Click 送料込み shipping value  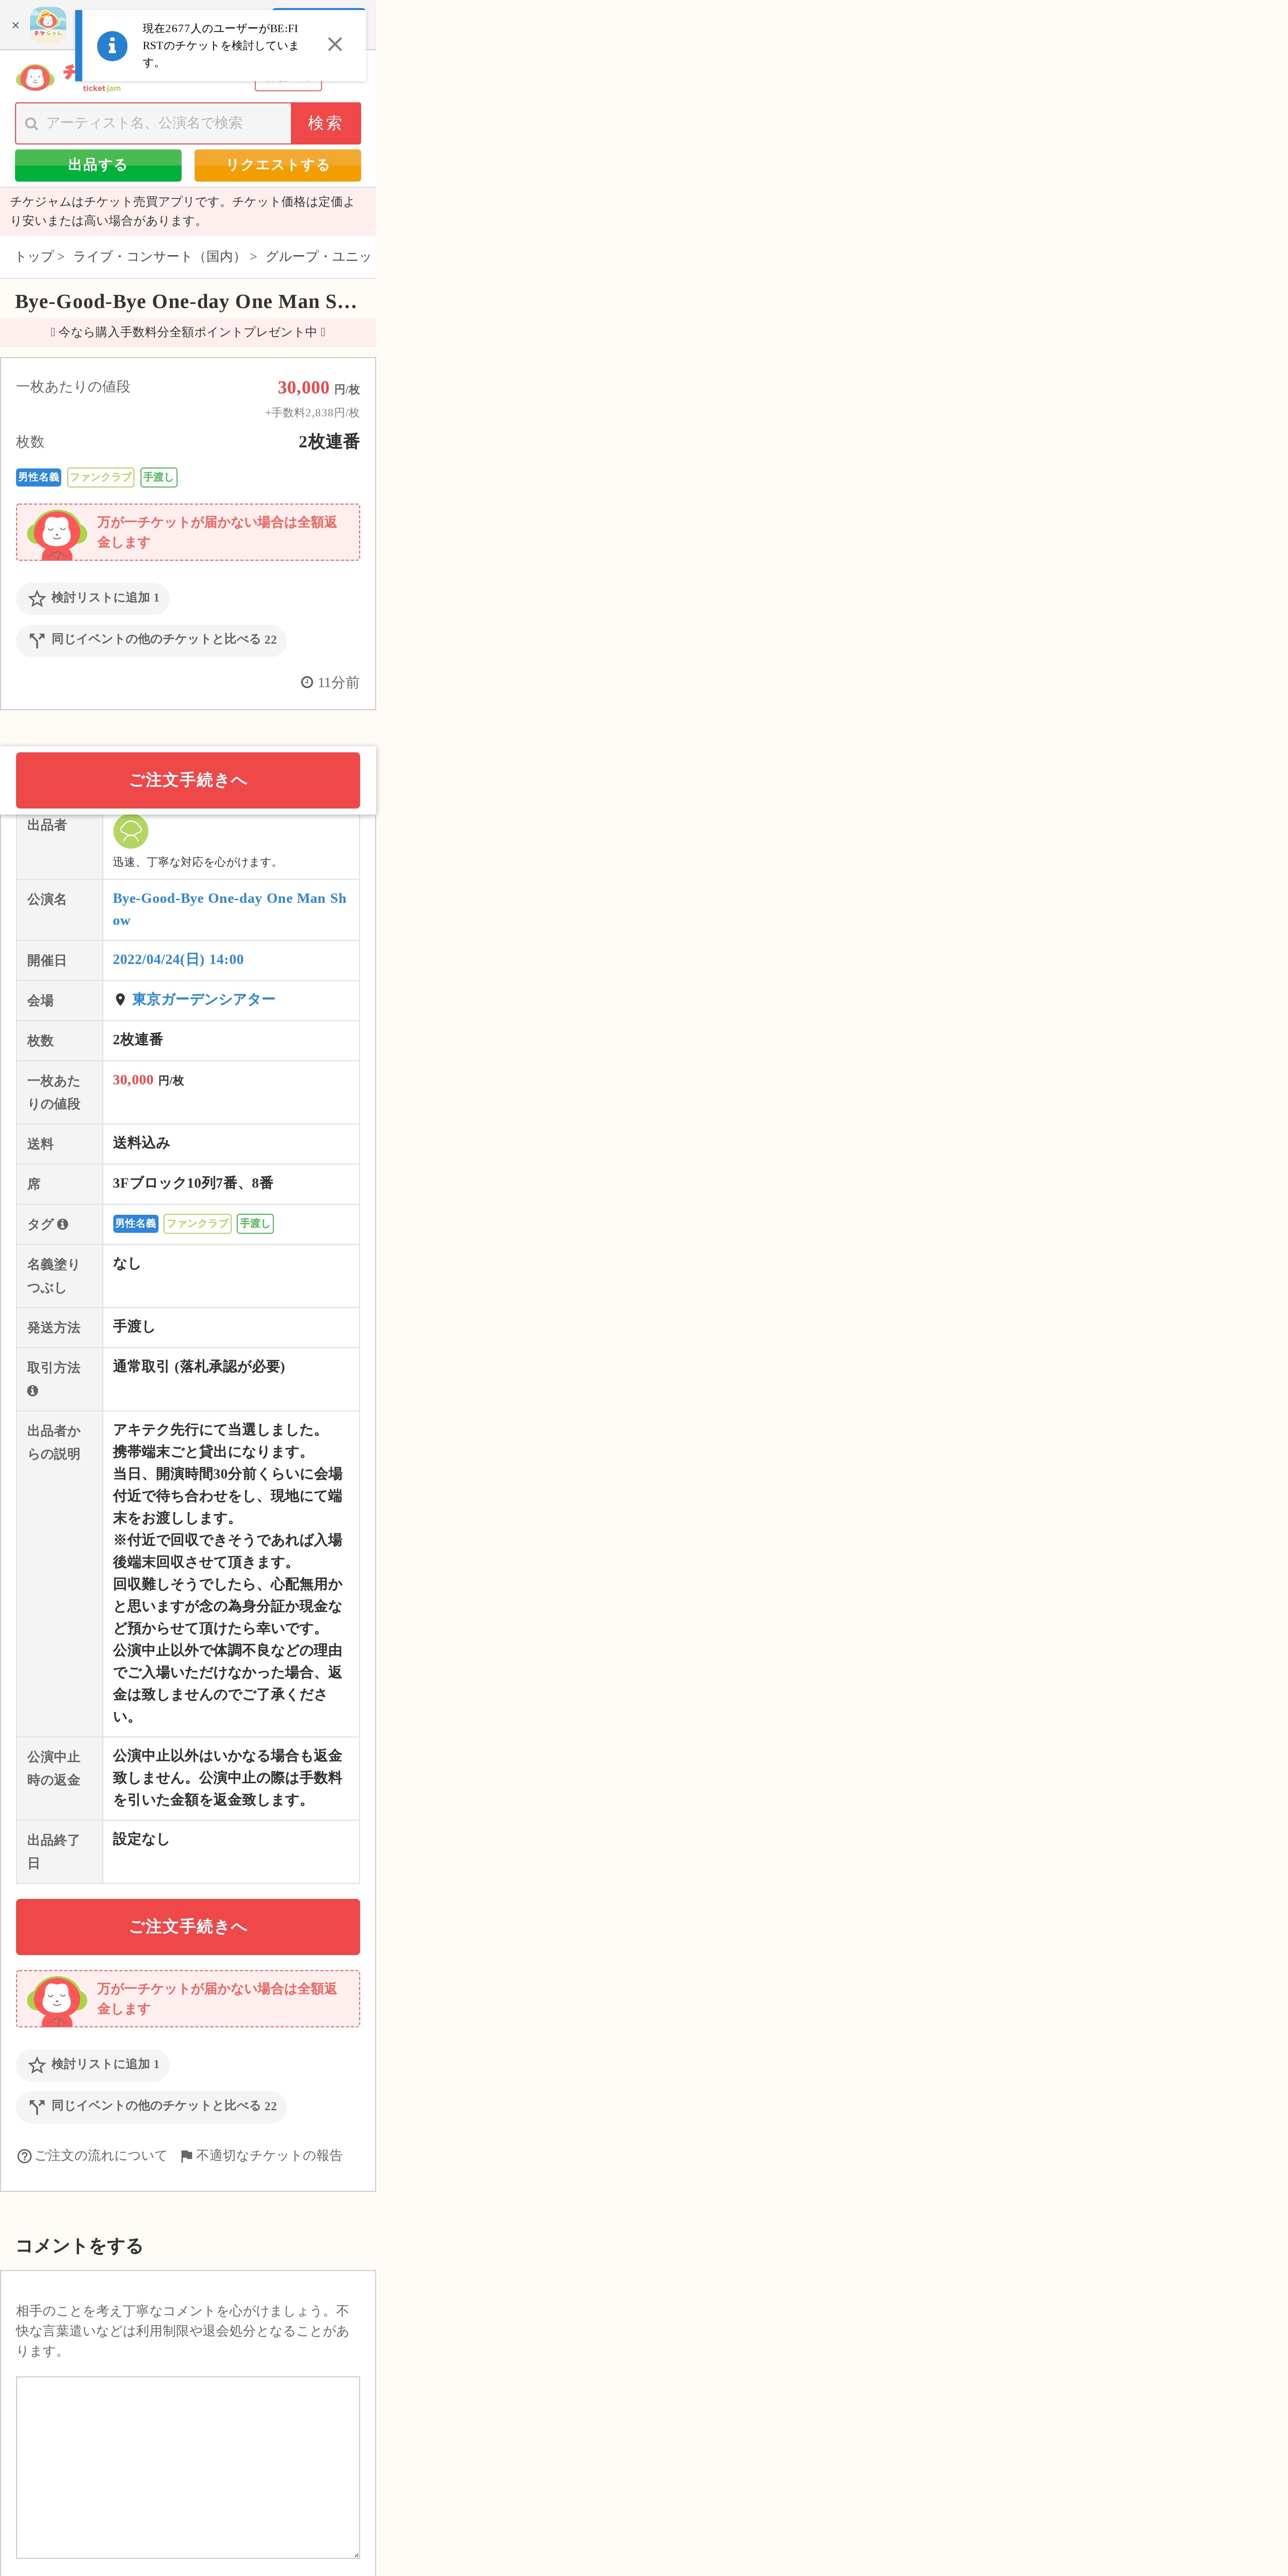click(141, 1143)
